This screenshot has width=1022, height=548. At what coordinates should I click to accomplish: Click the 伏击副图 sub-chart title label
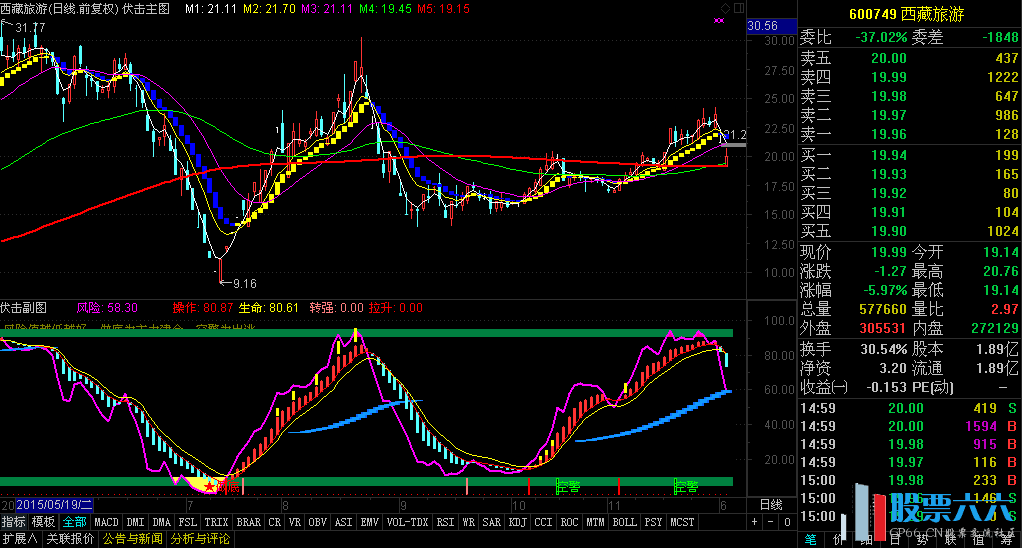[x=23, y=308]
